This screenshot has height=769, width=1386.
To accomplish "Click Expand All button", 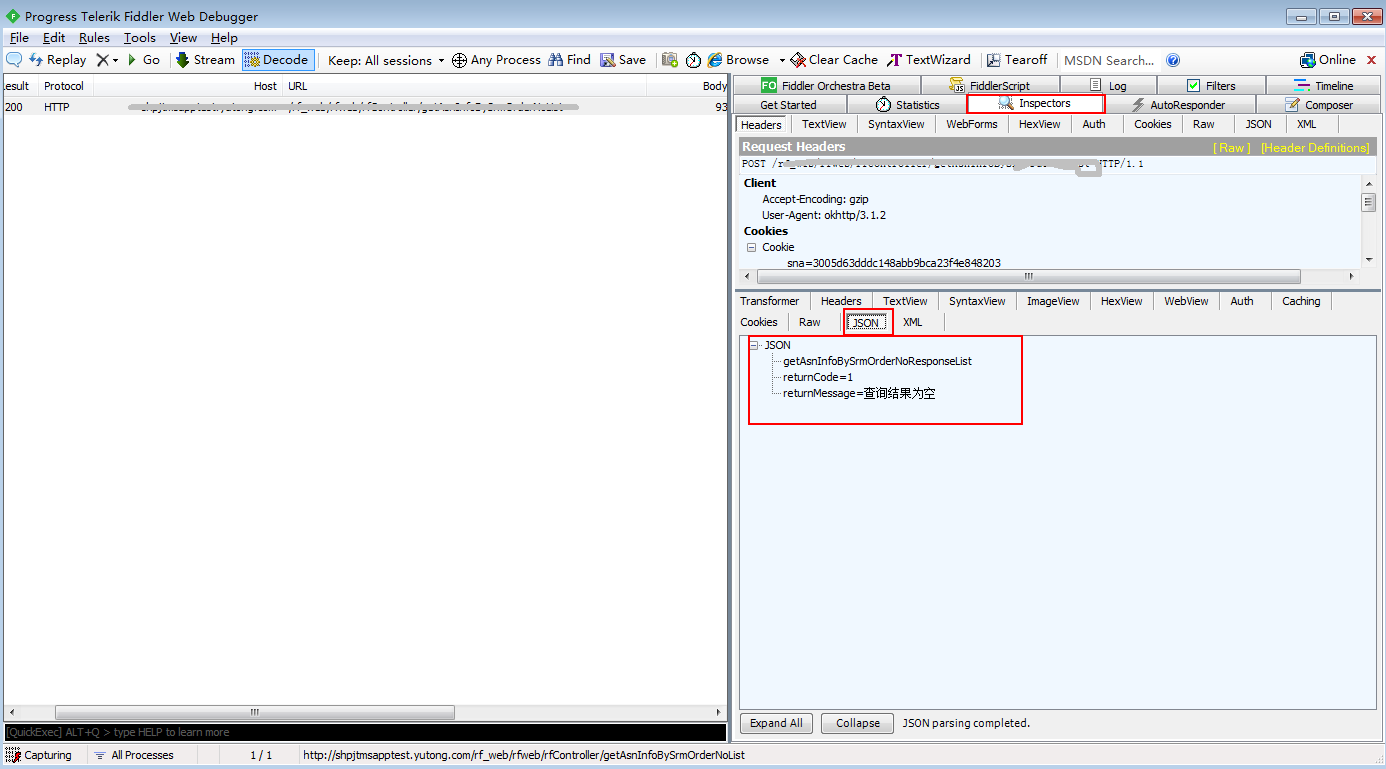I will 776,723.
